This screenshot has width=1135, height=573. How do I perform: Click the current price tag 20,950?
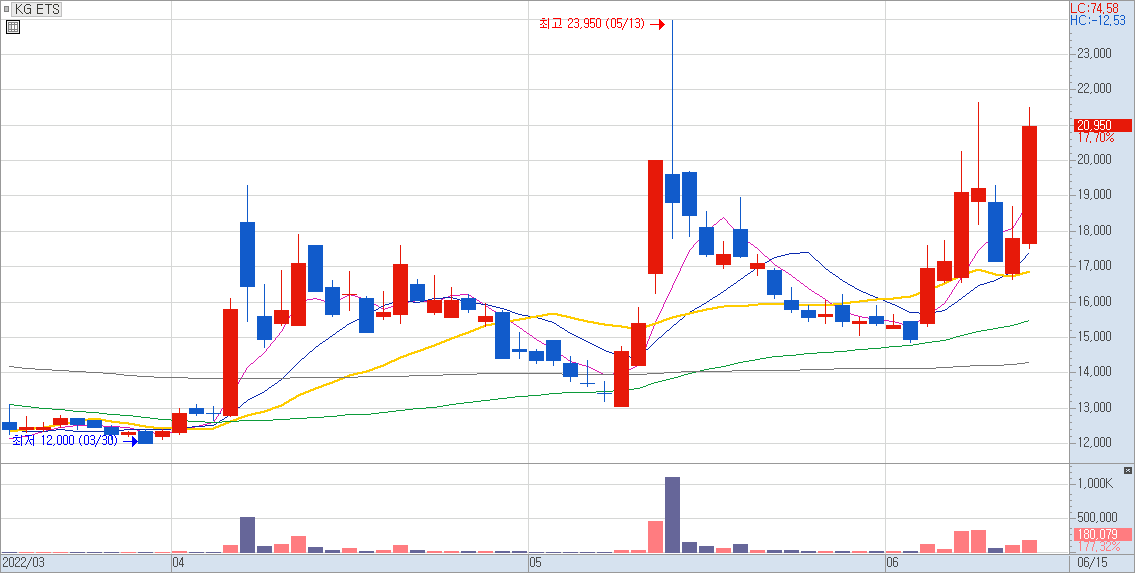[1103, 126]
